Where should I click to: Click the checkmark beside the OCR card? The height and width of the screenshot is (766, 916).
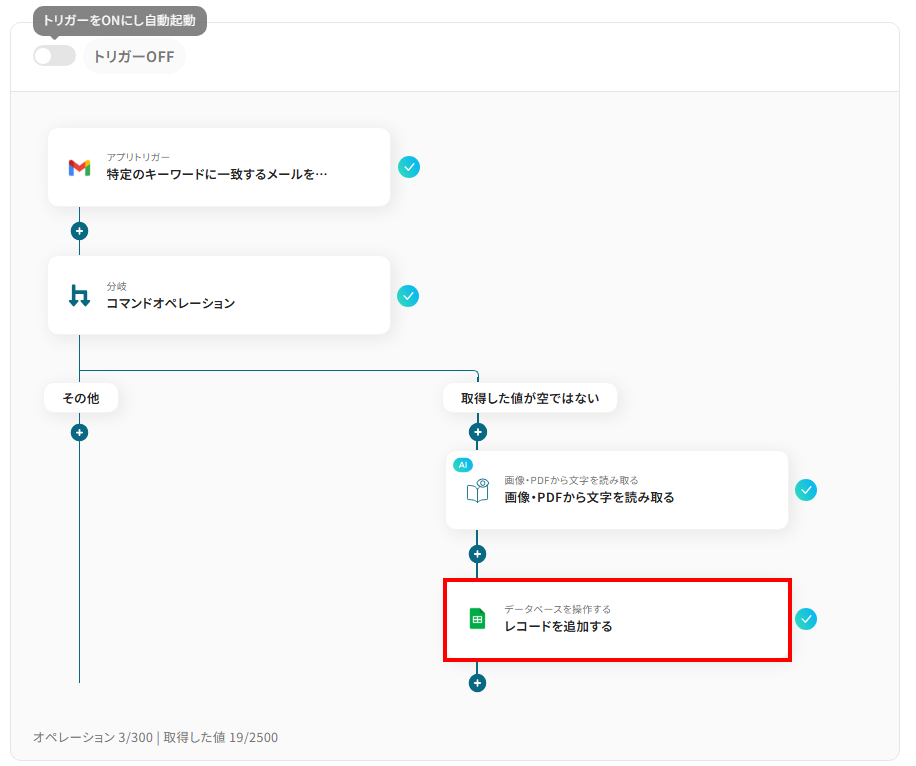pyautogui.click(x=806, y=490)
